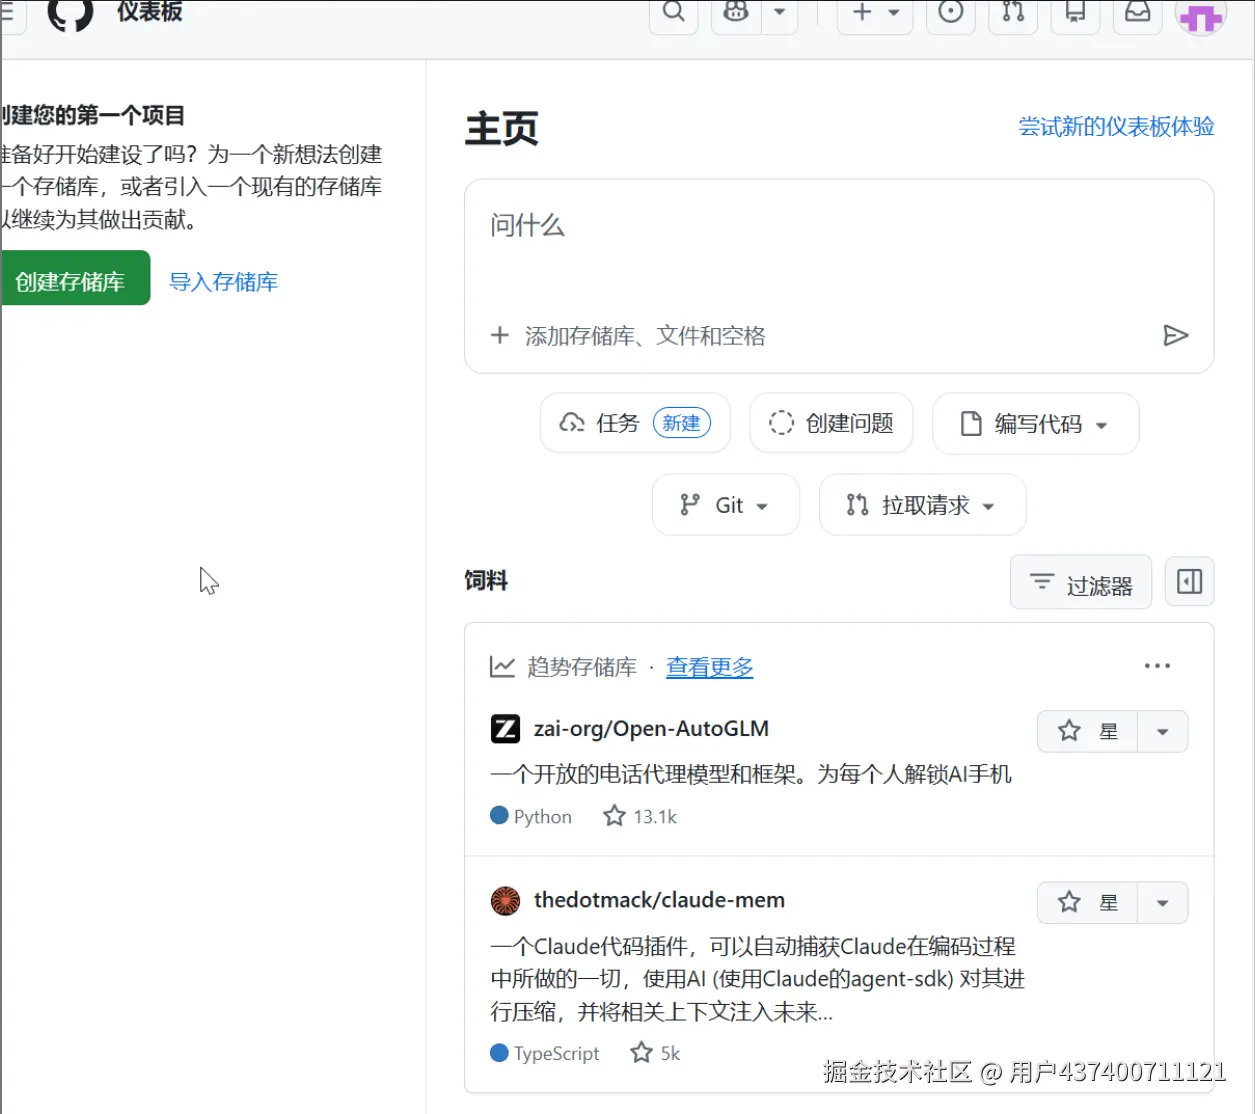Expand star list dropdown for Open-AutoGLM
This screenshot has height=1114, width=1255.
coord(1162,731)
